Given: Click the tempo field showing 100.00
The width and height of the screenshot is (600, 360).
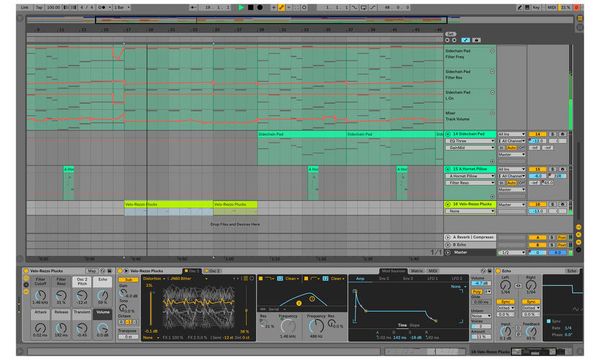Looking at the screenshot, I should [x=54, y=7].
